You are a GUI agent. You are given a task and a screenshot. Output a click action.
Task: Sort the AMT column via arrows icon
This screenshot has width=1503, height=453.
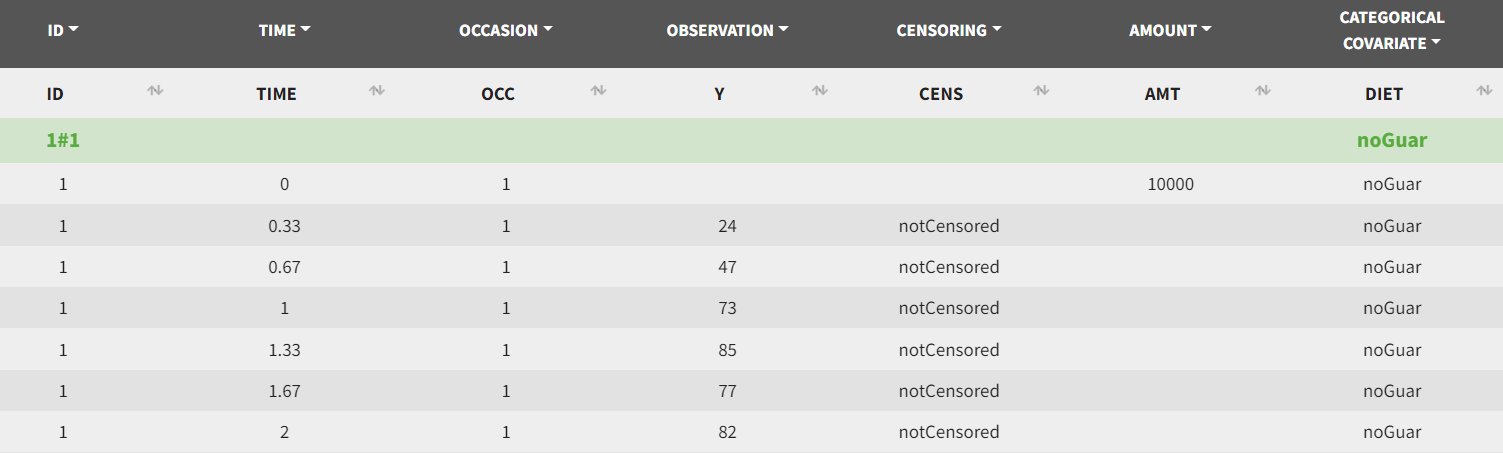pyautogui.click(x=1263, y=91)
